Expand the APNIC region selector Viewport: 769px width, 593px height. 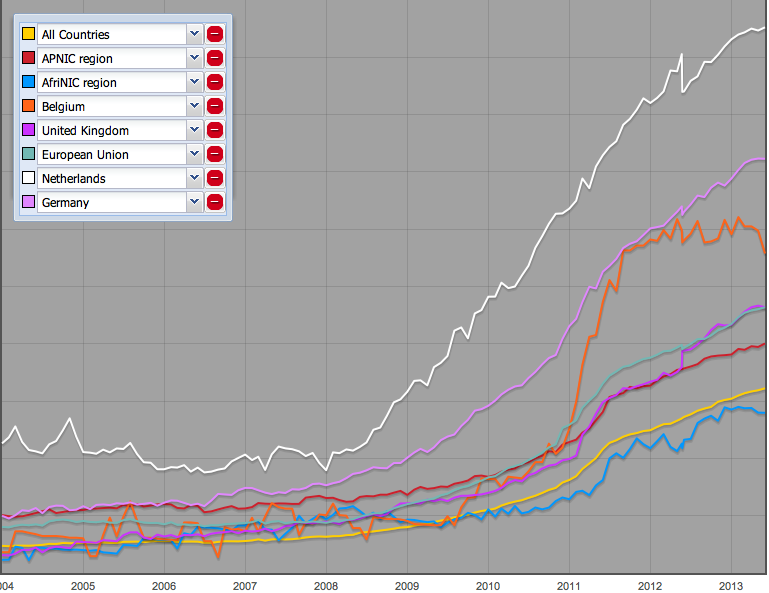click(x=194, y=58)
